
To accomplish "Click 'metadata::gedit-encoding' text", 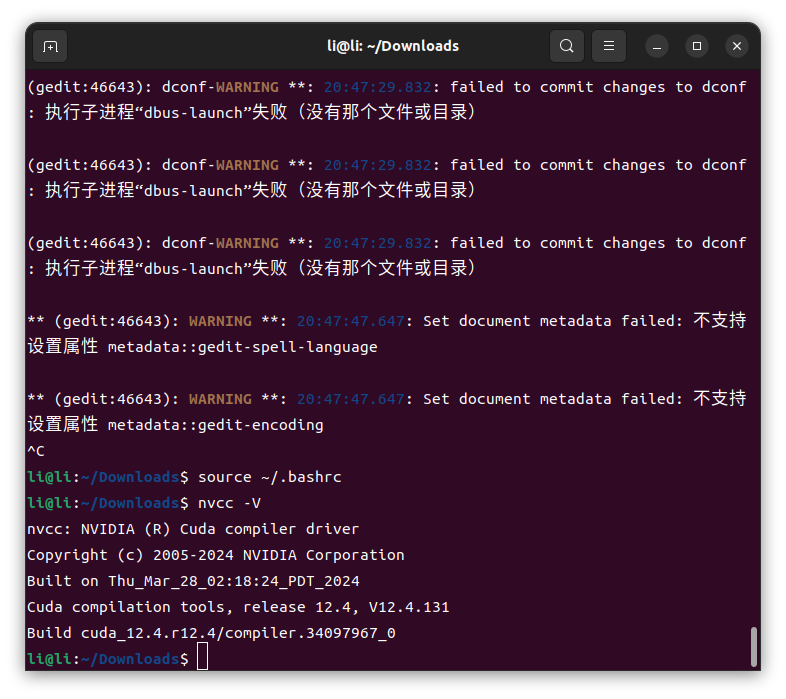I will pos(216,425).
